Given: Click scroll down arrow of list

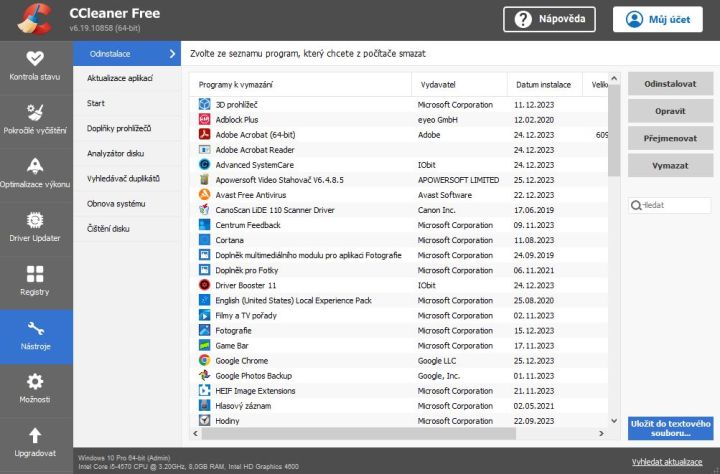Looking at the screenshot, I should [614, 421].
